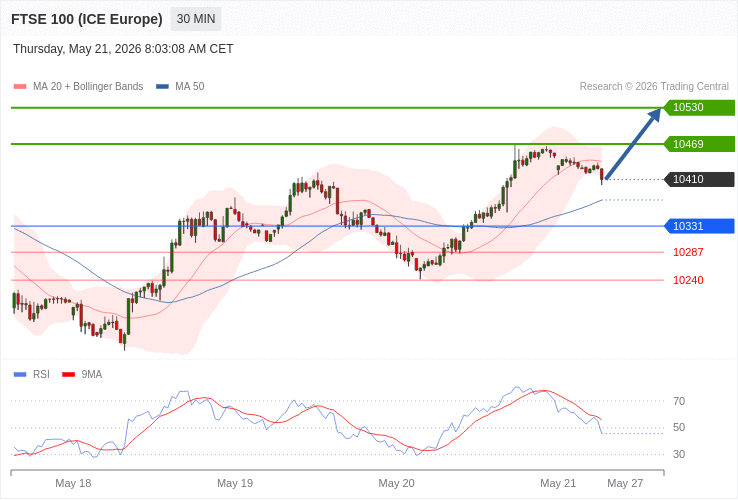Click the 30 MIN timeframe badge
This screenshot has width=738, height=500.
[196, 19]
